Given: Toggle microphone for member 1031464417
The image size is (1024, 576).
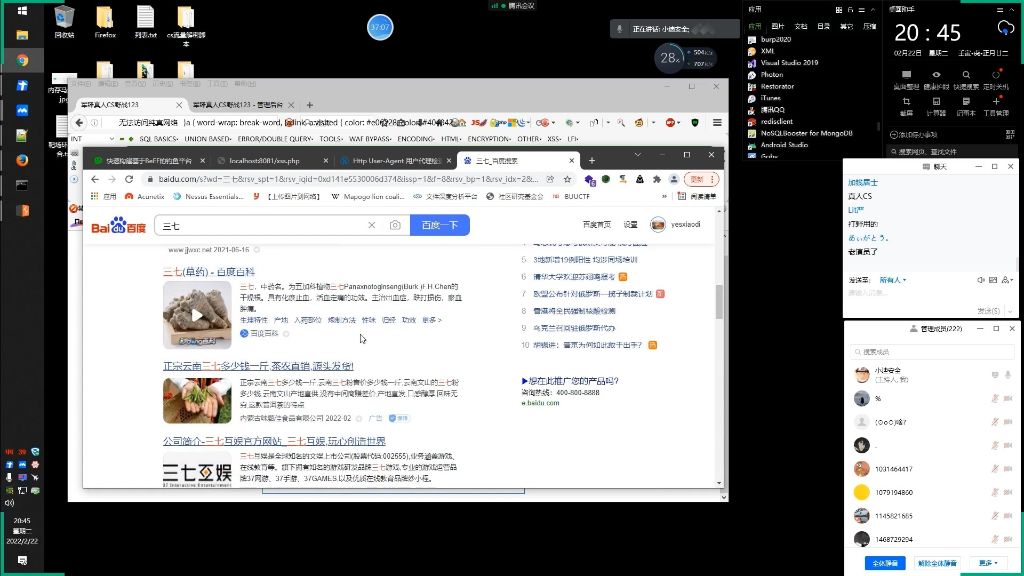Looking at the screenshot, I should (995, 469).
